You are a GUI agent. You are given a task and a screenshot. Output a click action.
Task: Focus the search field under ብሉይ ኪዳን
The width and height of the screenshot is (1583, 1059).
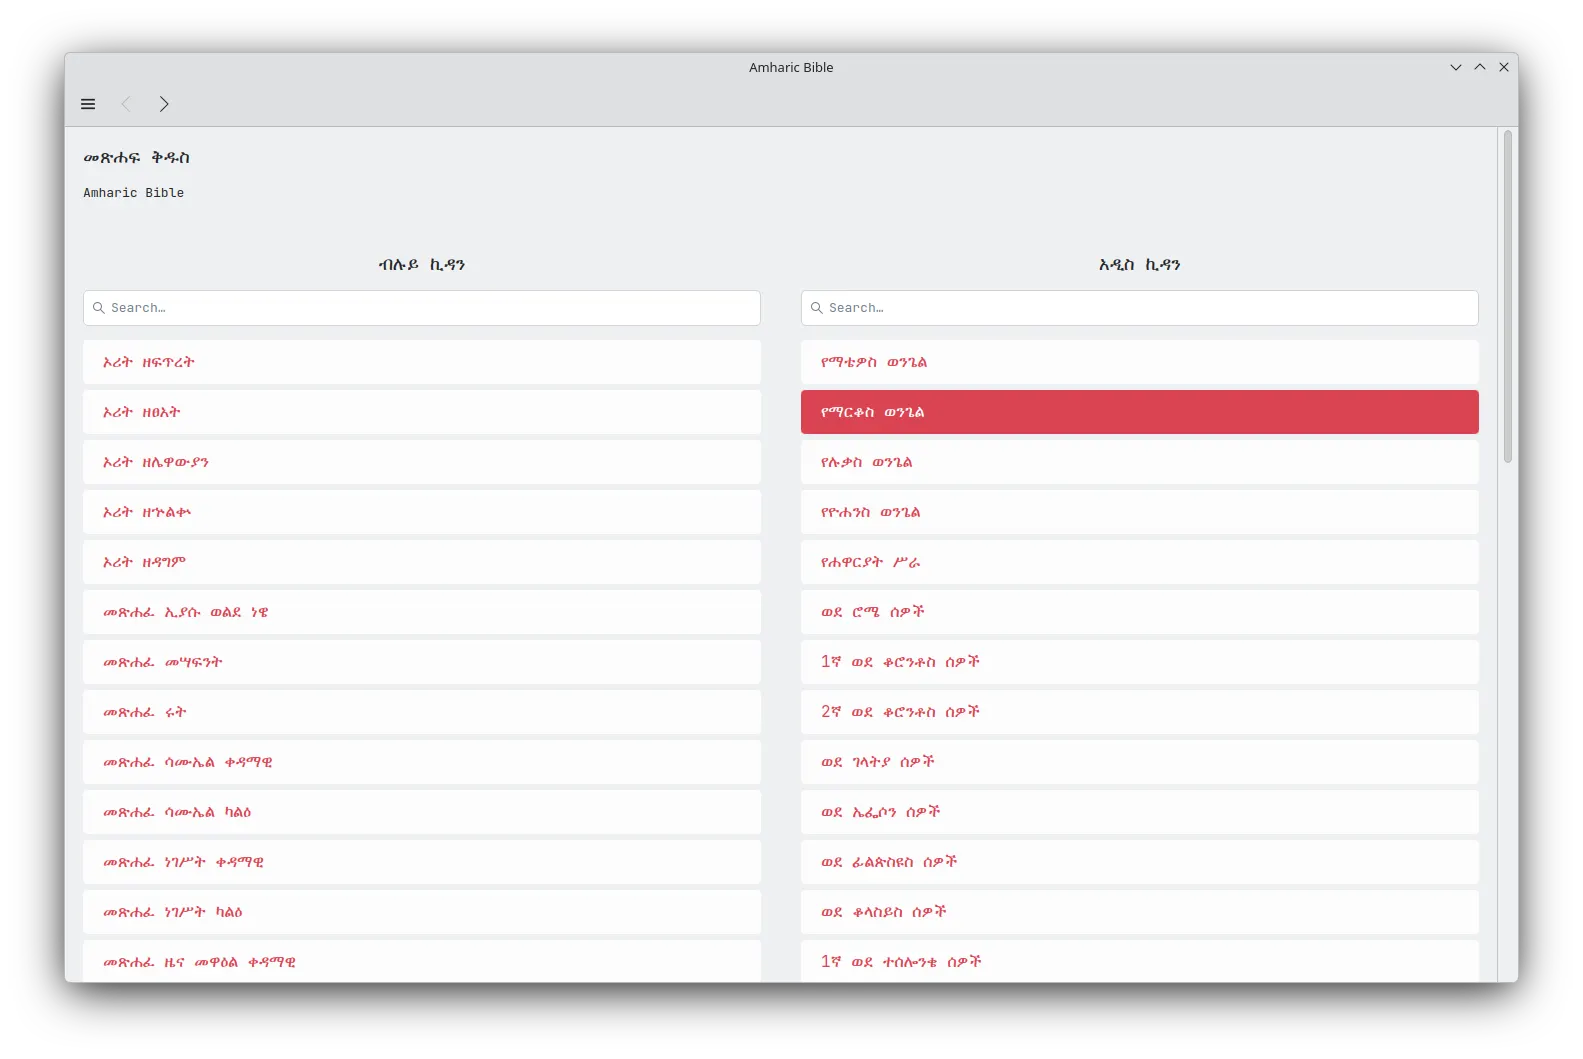pos(422,308)
